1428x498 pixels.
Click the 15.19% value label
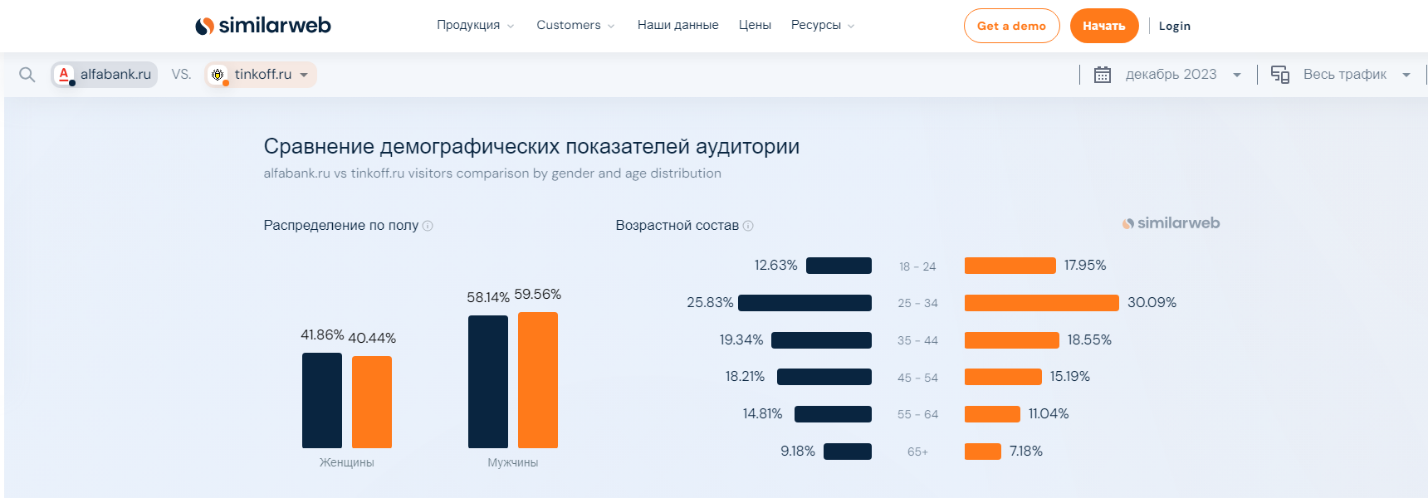coord(1071,377)
